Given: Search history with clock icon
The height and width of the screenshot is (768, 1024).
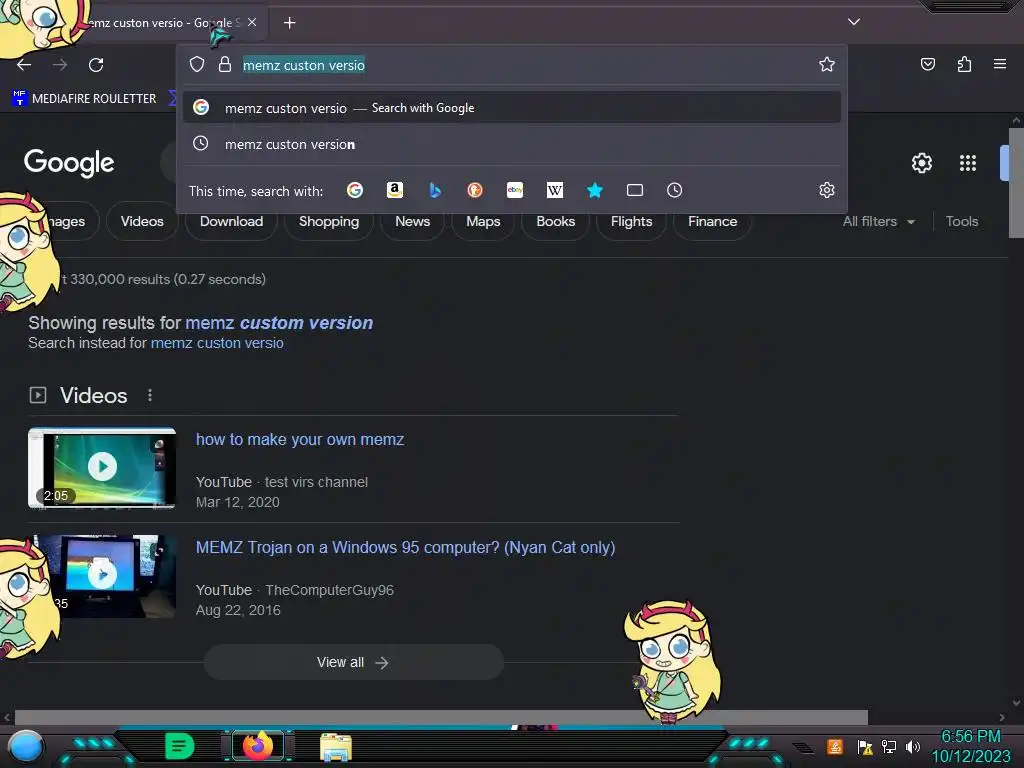Looking at the screenshot, I should [675, 190].
